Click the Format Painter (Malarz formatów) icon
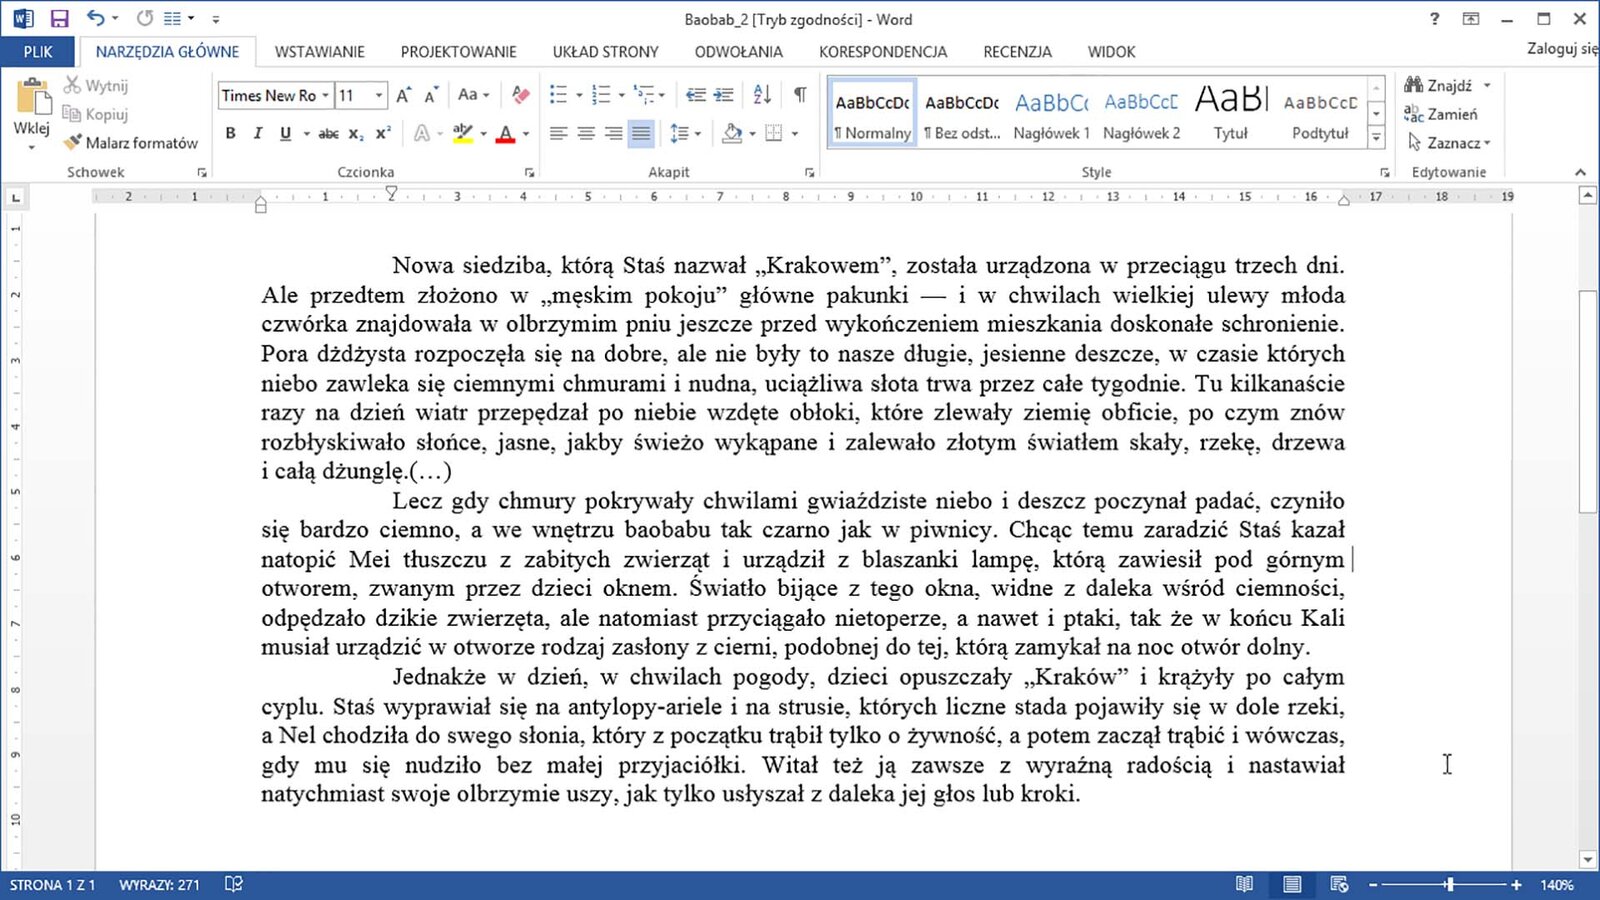 (x=72, y=143)
